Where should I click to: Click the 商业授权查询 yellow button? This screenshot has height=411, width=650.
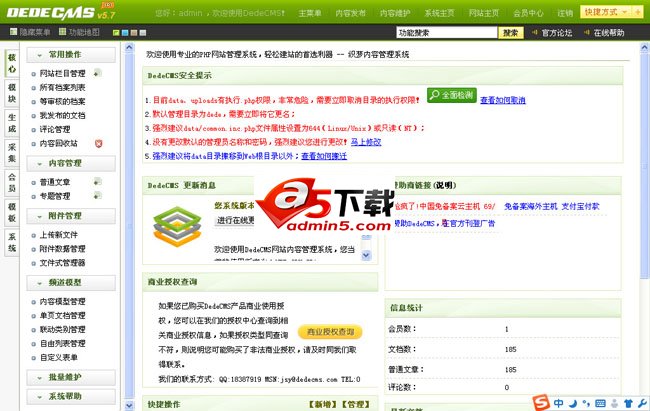[x=330, y=332]
